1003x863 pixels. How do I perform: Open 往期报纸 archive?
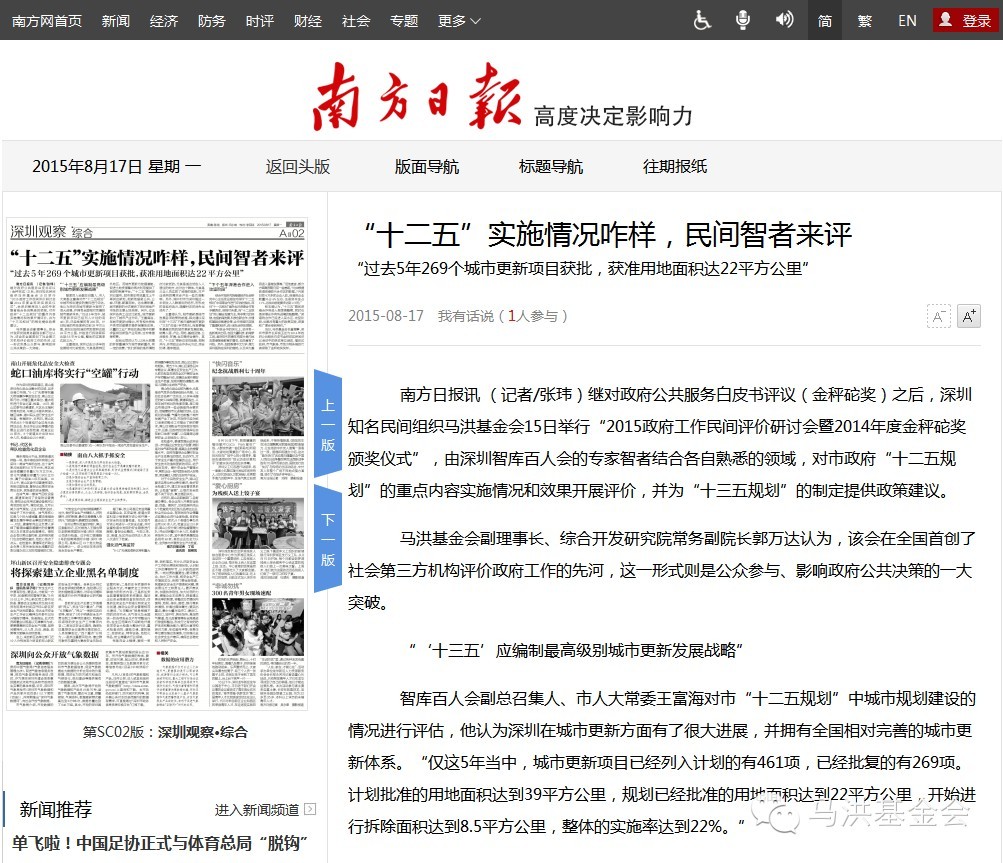tap(675, 167)
